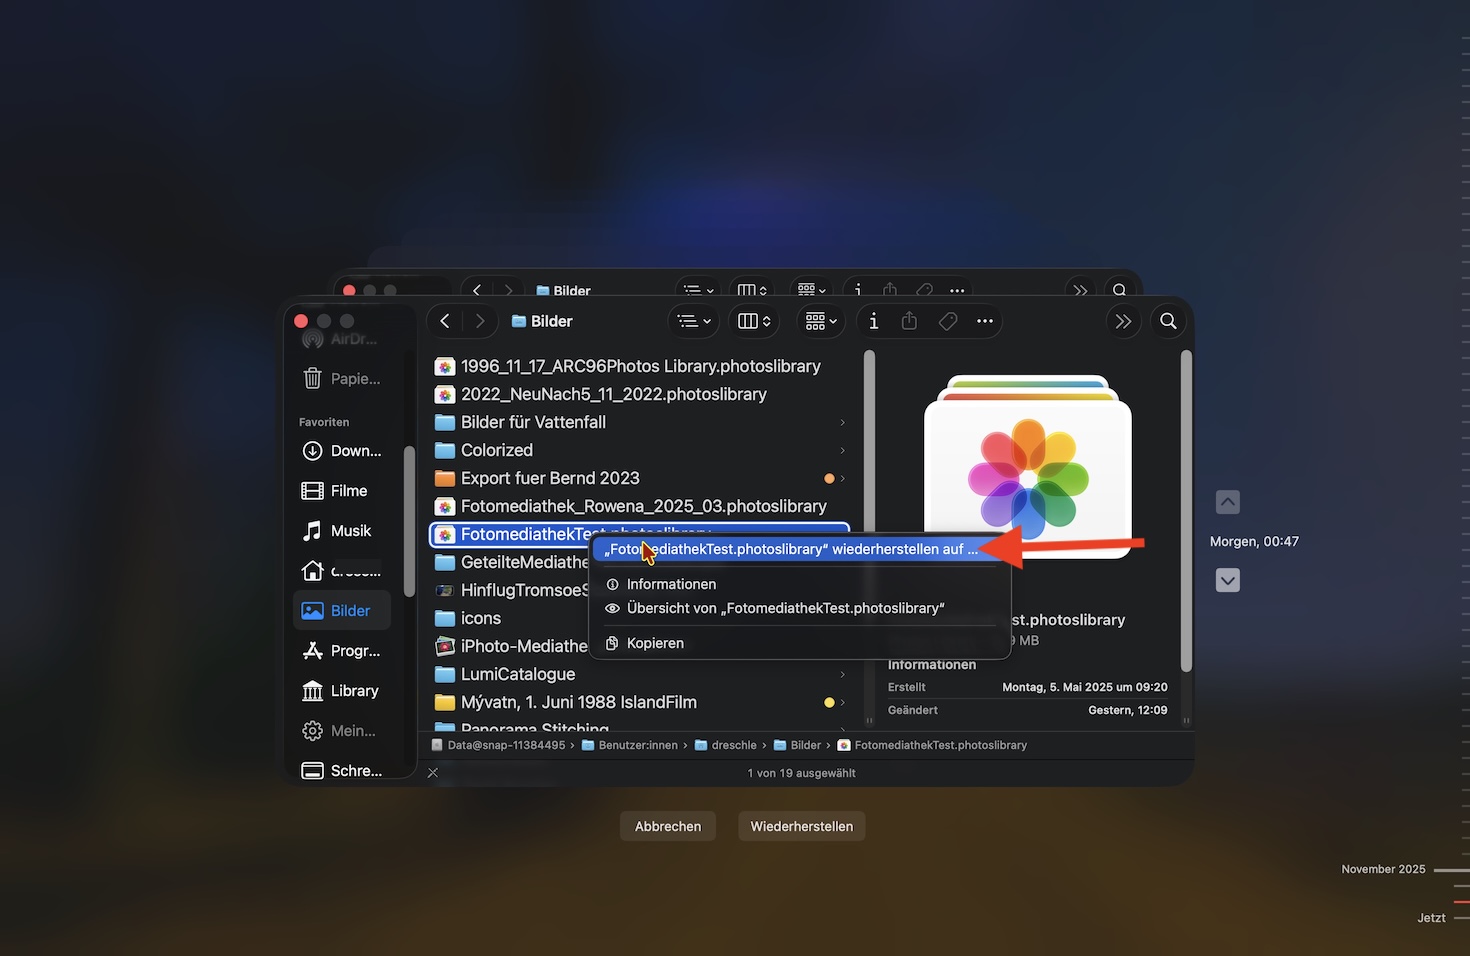Open the more actions ellipsis in front toolbar
Image resolution: width=1470 pixels, height=956 pixels.
tap(985, 321)
